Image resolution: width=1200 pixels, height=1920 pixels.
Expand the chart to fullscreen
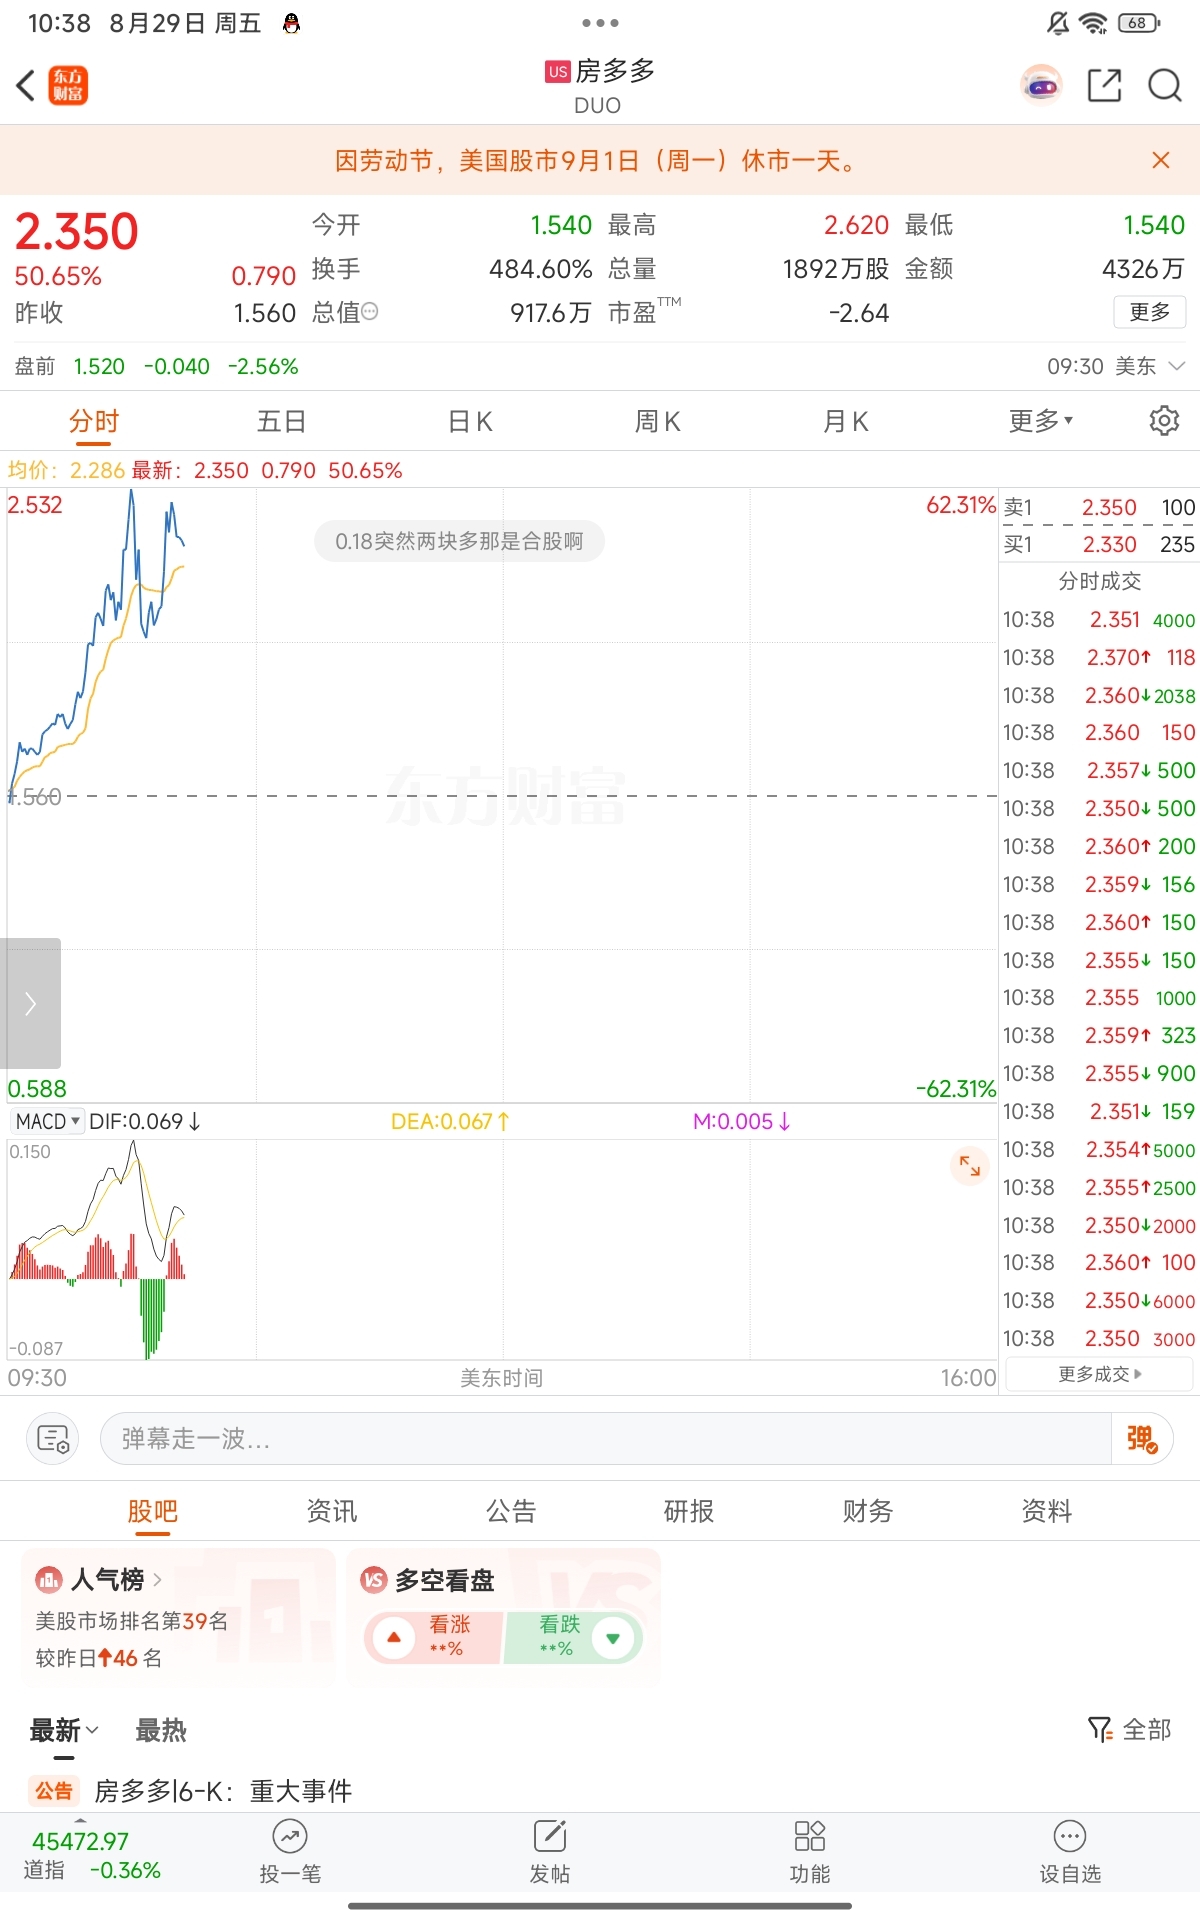[x=970, y=1165]
